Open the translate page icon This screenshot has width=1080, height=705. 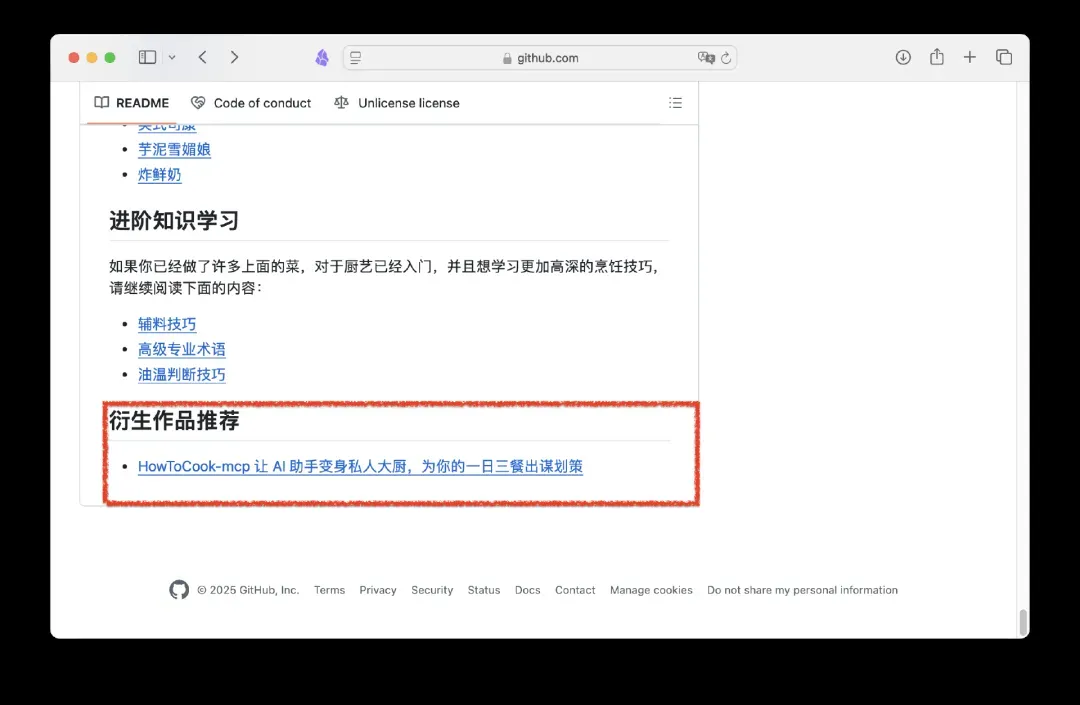click(x=706, y=58)
